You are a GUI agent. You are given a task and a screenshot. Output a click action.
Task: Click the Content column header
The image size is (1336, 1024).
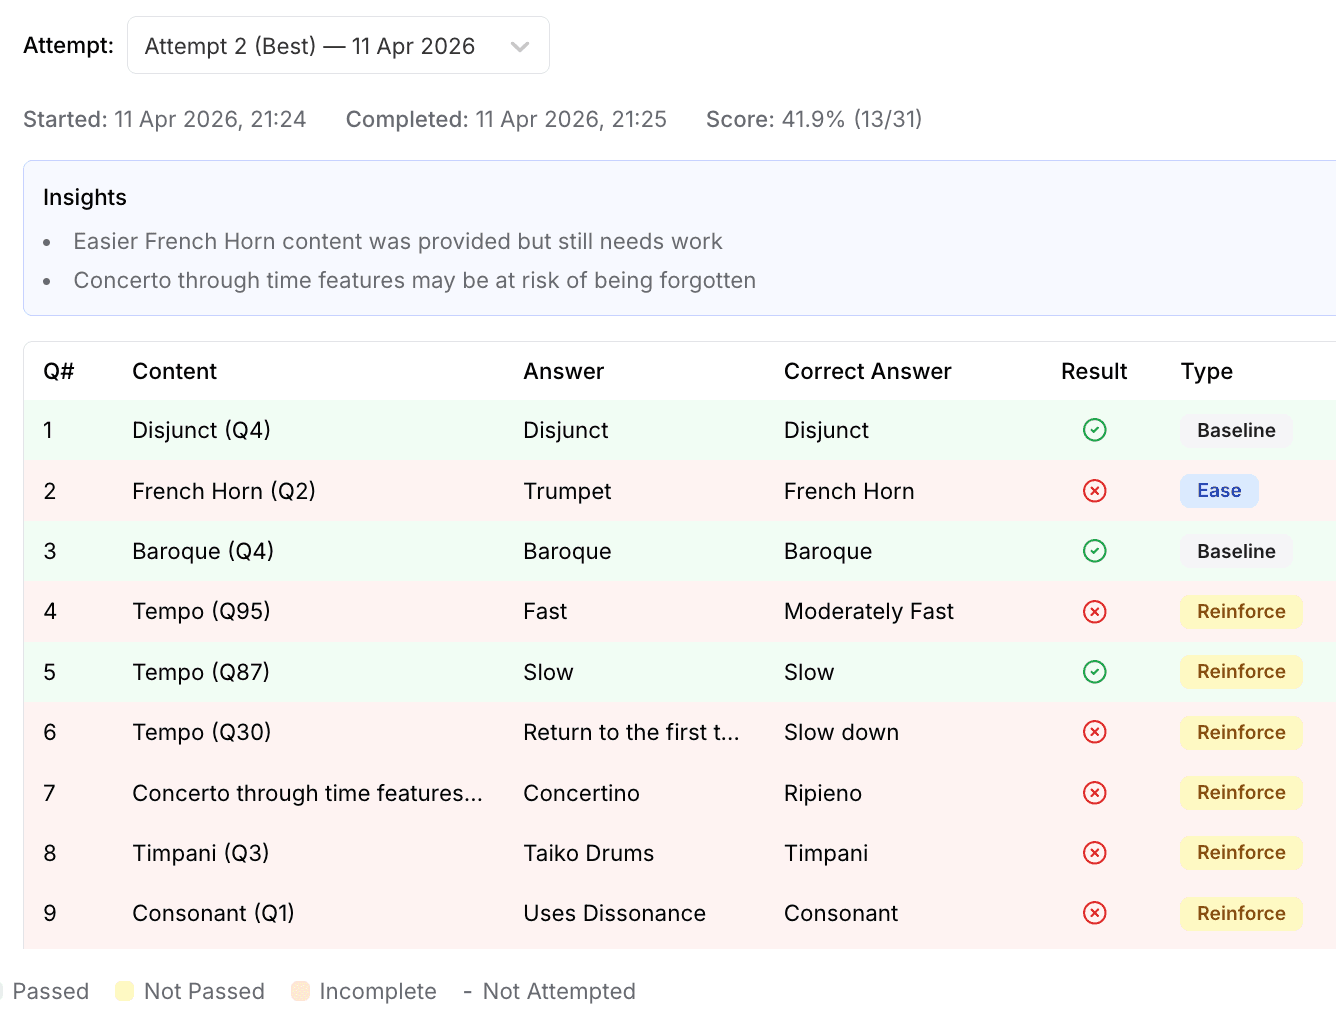pos(174,372)
